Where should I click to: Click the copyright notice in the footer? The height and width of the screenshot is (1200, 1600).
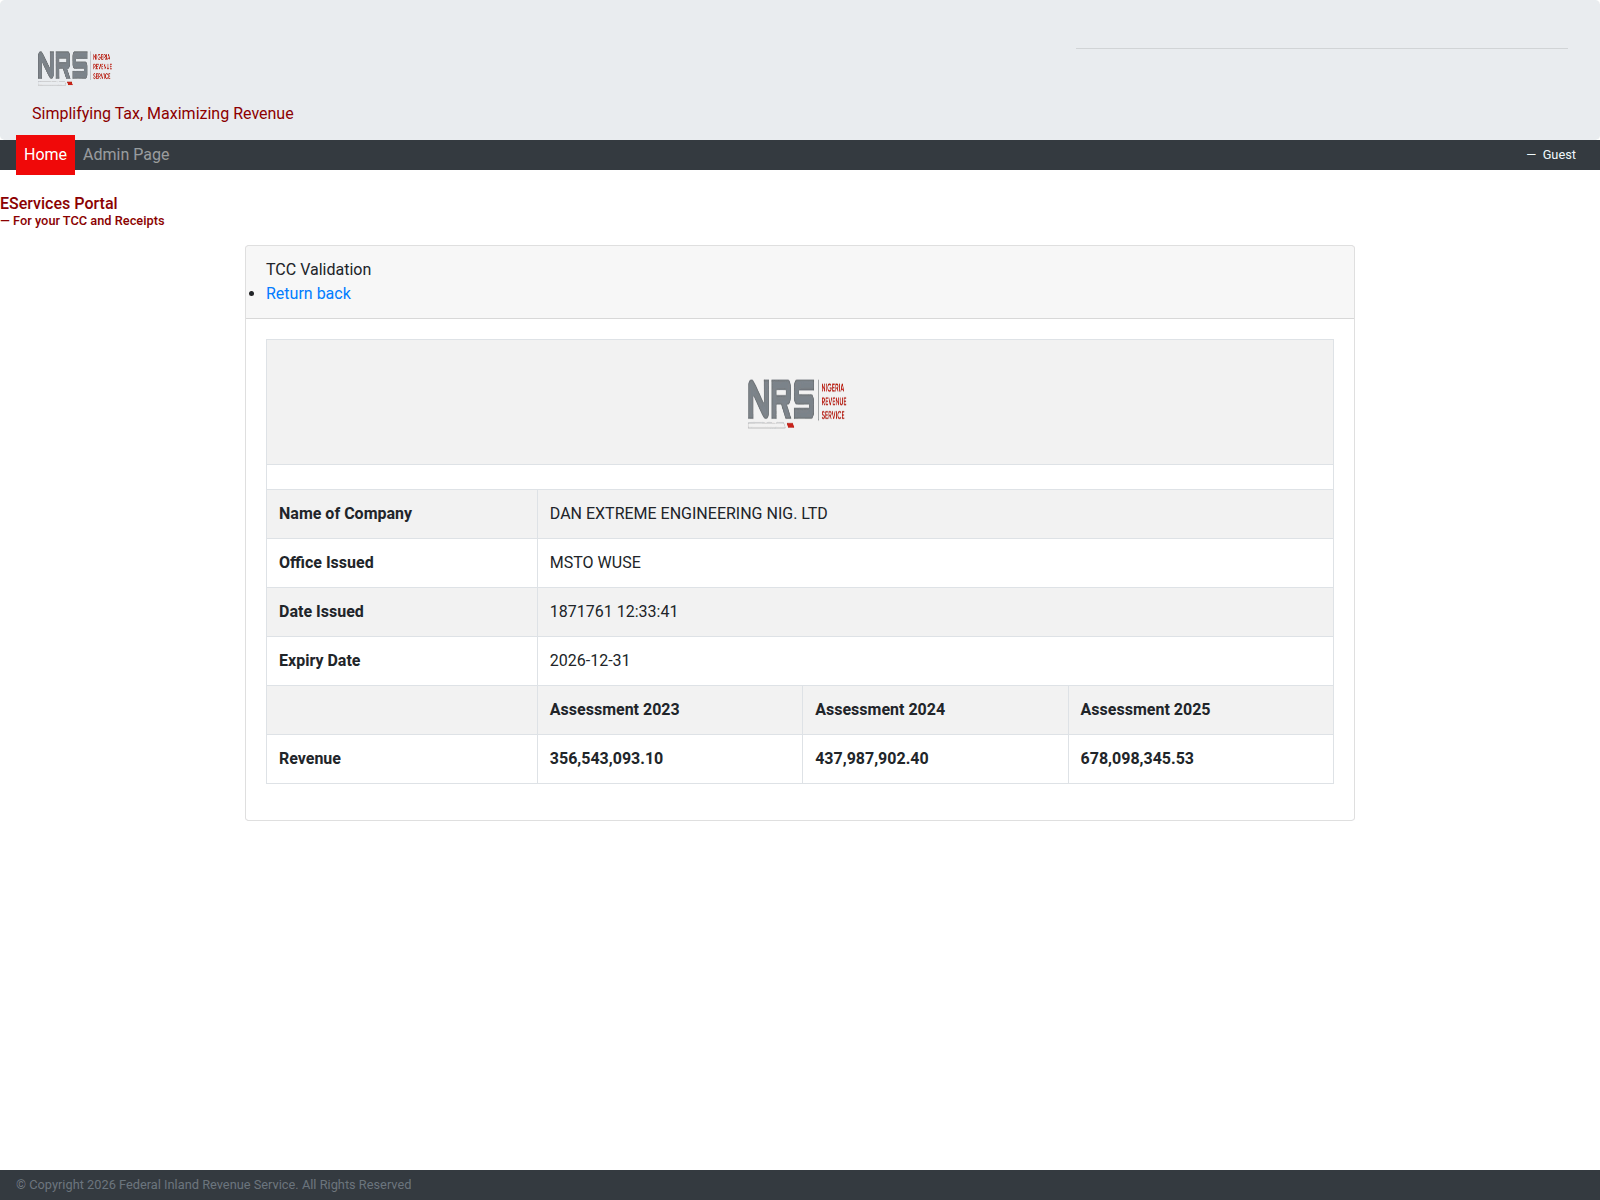coord(213,1185)
